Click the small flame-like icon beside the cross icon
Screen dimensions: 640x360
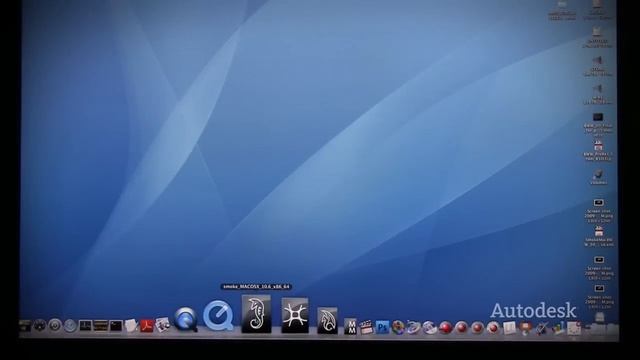(x=327, y=321)
